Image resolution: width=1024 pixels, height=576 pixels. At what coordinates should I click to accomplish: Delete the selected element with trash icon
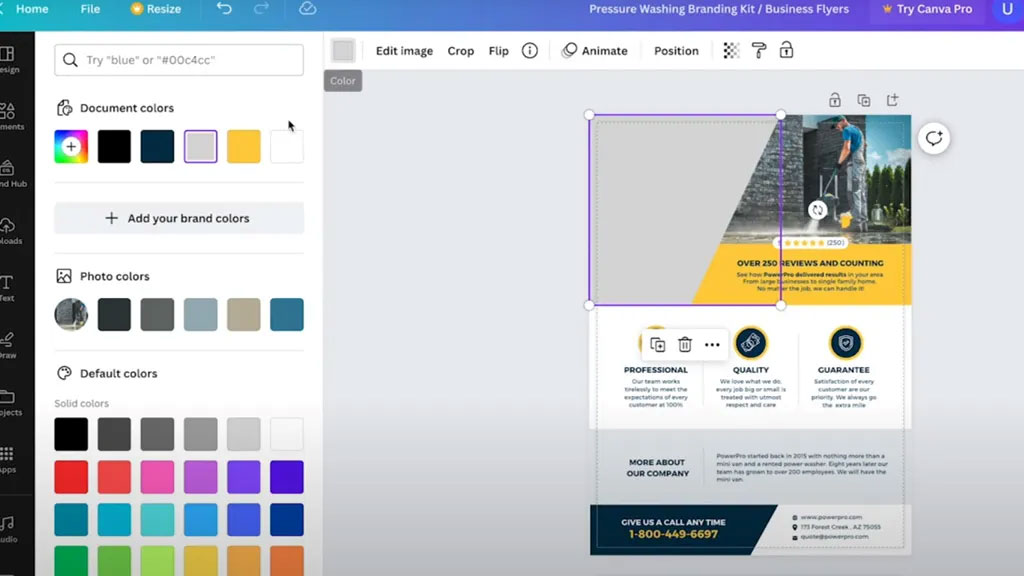pyautogui.click(x=685, y=345)
